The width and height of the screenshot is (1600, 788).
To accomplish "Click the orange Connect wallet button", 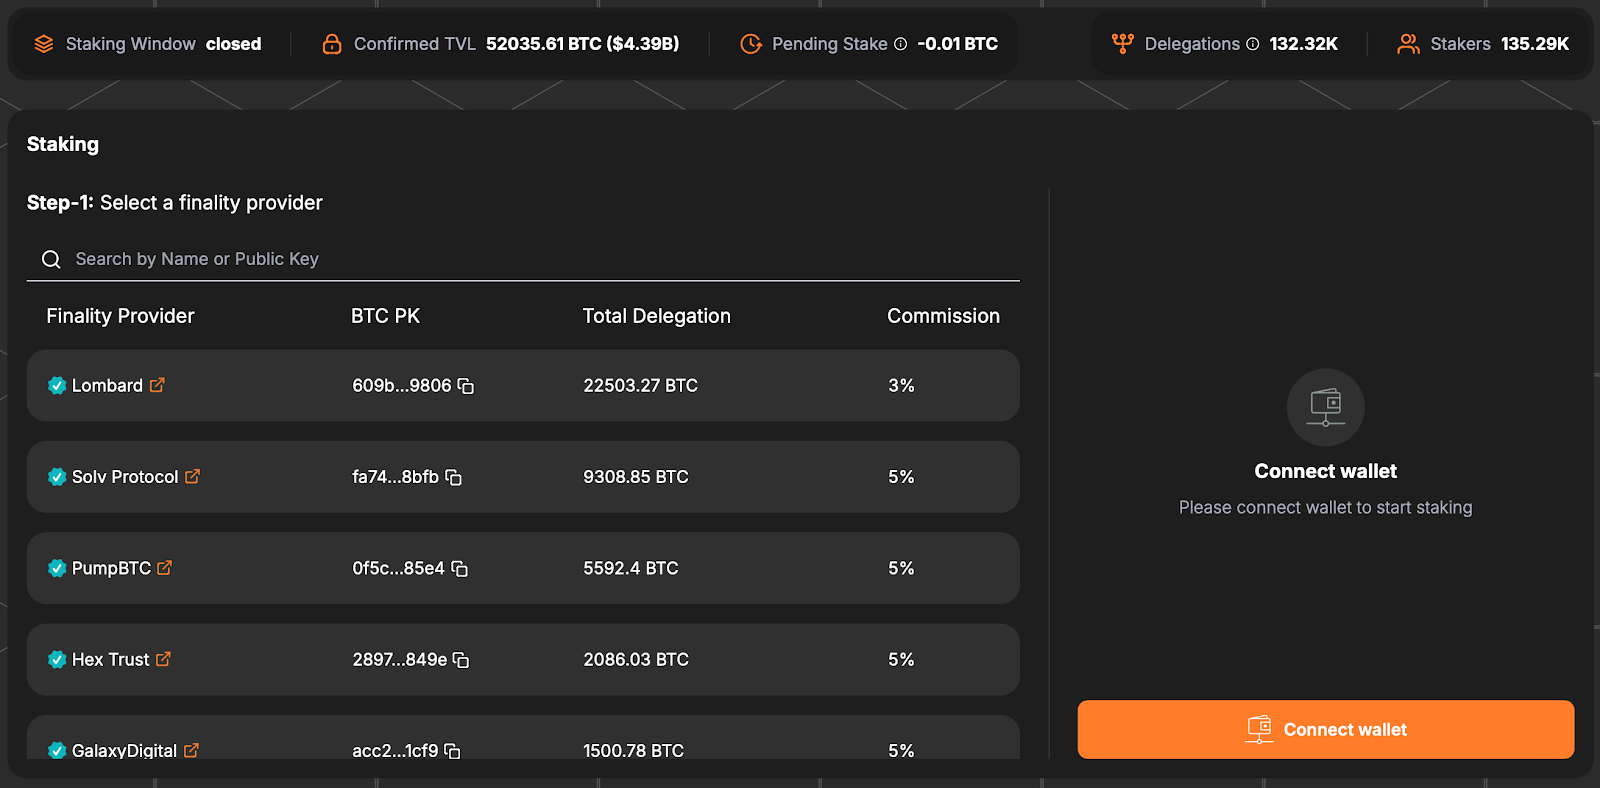I will [1326, 729].
